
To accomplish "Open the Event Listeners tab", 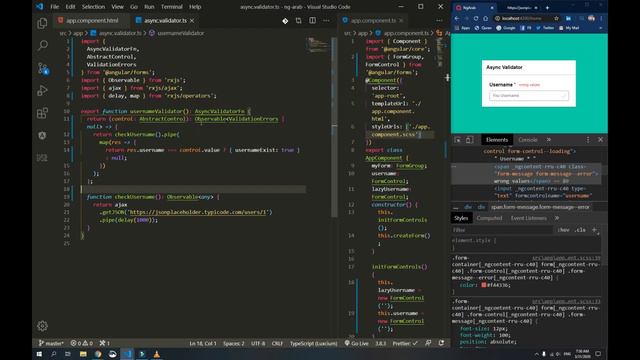I will tap(529, 218).
